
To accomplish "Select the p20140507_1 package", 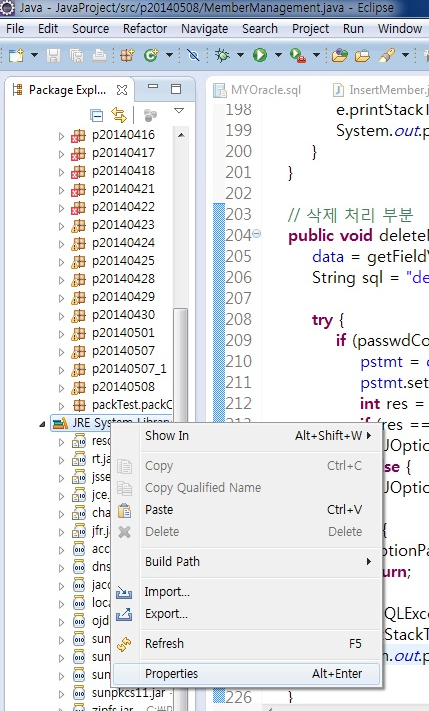I will [129, 369].
